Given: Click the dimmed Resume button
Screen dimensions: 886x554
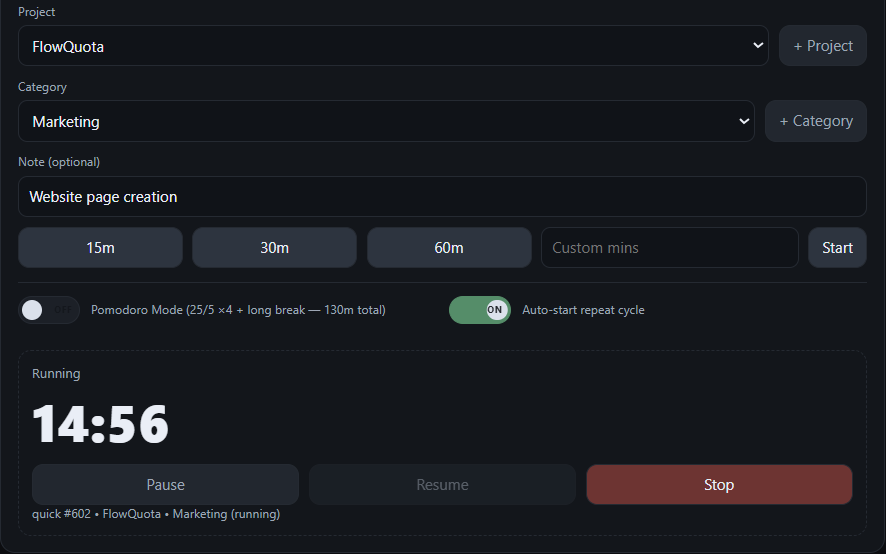Looking at the screenshot, I should click(x=442, y=484).
